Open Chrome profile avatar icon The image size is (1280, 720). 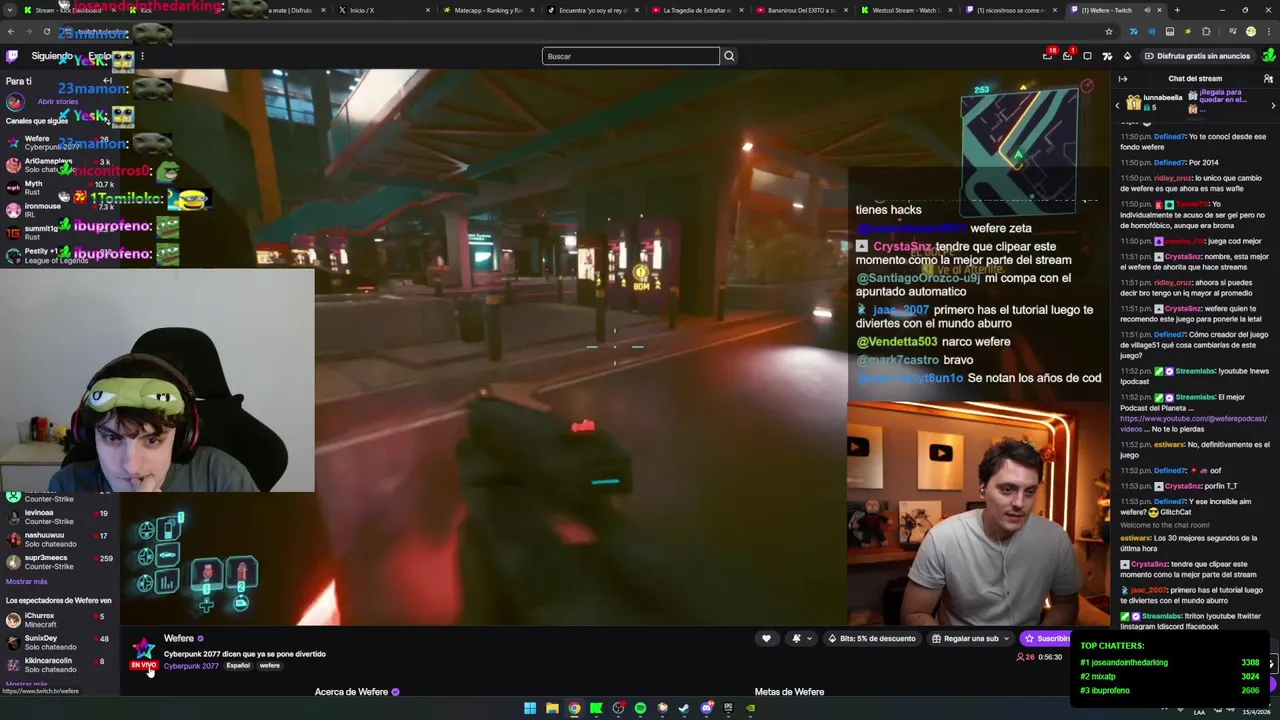tap(1250, 32)
